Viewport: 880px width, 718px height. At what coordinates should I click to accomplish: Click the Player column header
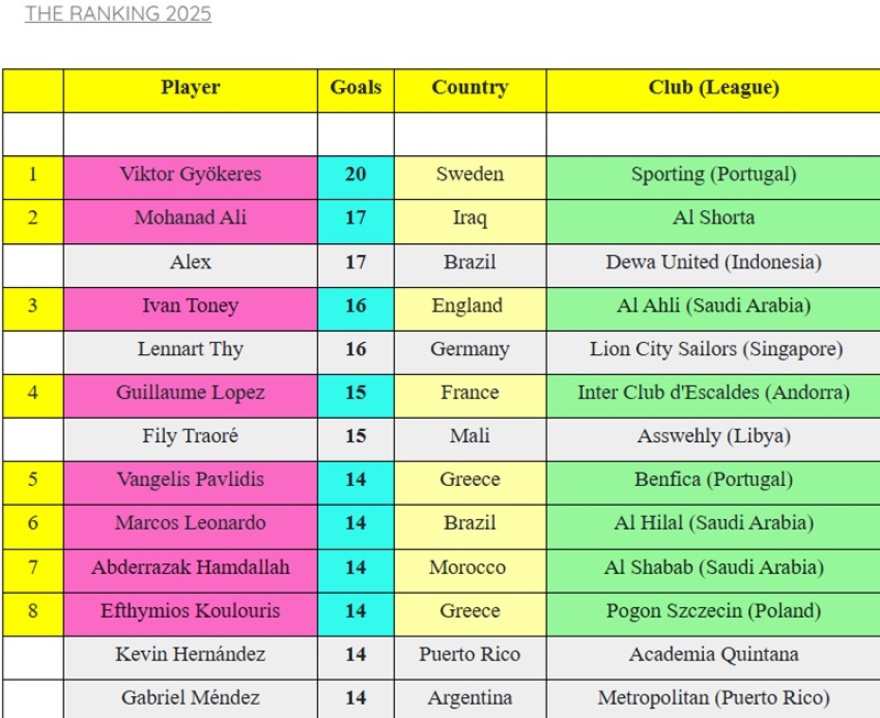[190, 88]
